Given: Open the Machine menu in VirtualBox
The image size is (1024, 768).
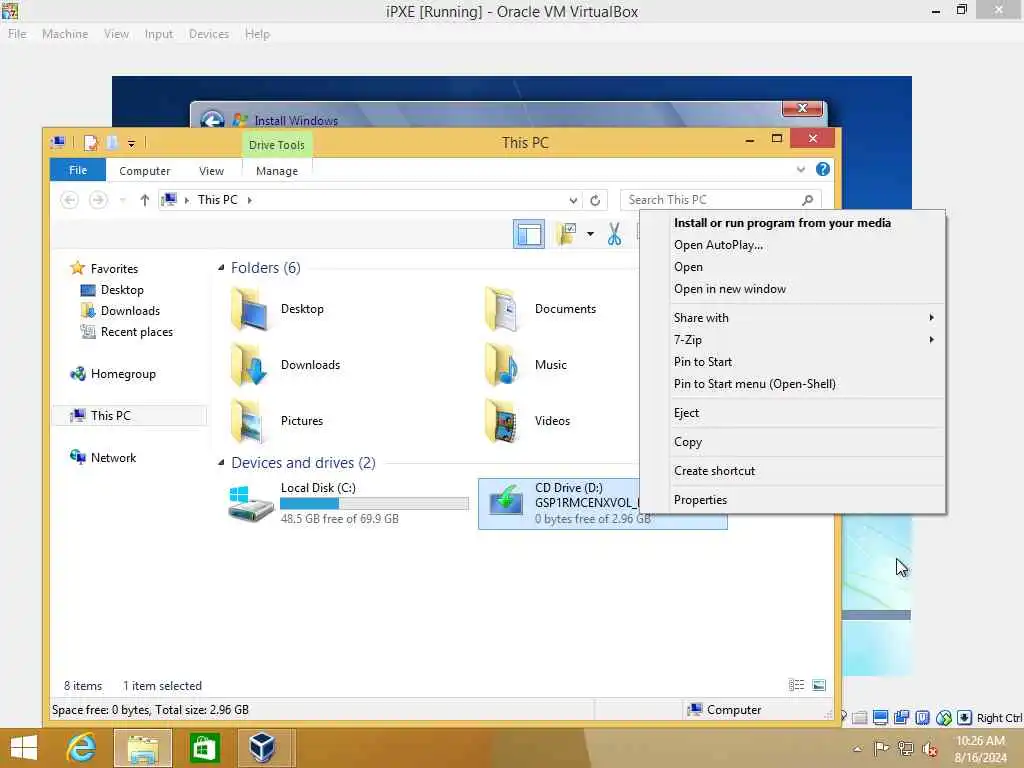Looking at the screenshot, I should point(65,34).
